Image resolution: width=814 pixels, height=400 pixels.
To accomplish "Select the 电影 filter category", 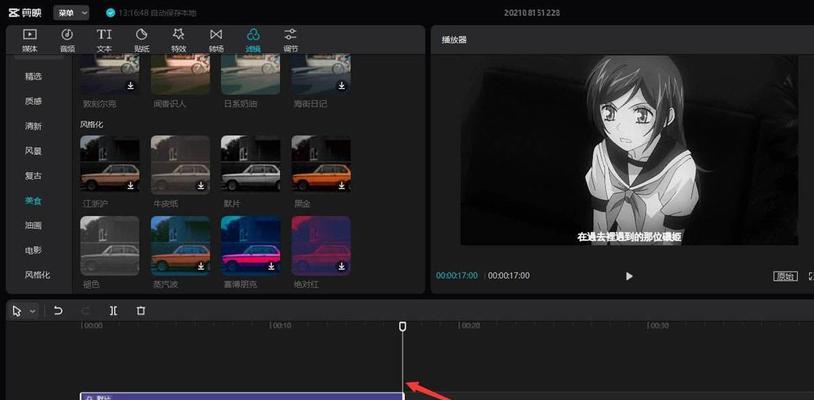I will (33, 250).
